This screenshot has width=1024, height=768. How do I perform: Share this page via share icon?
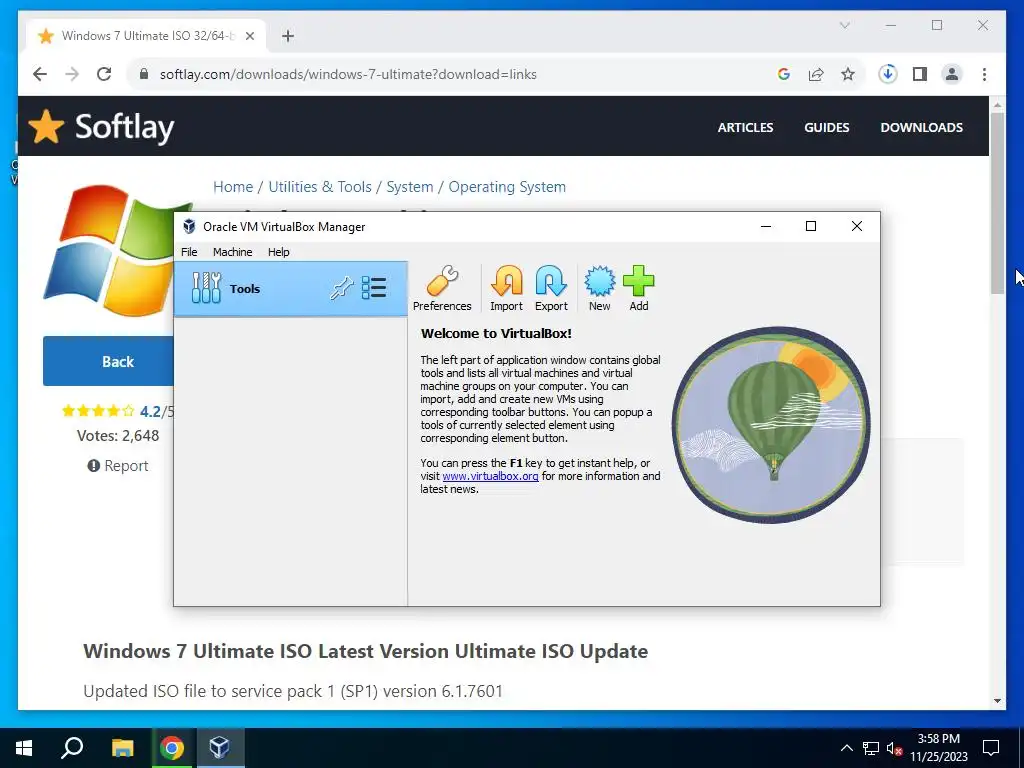click(816, 74)
